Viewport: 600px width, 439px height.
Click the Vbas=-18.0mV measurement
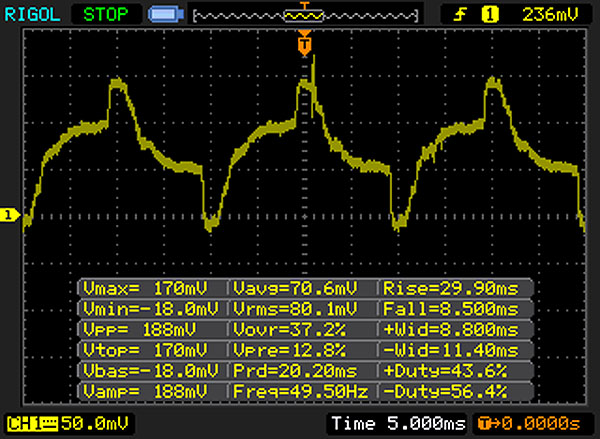tap(153, 371)
